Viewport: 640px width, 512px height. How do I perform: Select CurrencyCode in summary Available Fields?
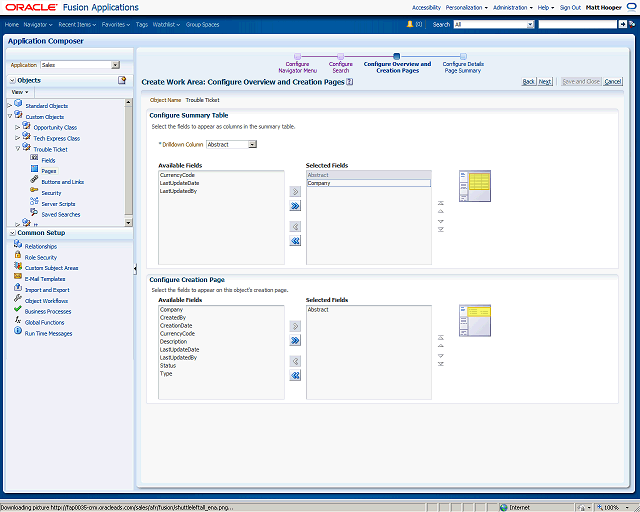pos(178,175)
